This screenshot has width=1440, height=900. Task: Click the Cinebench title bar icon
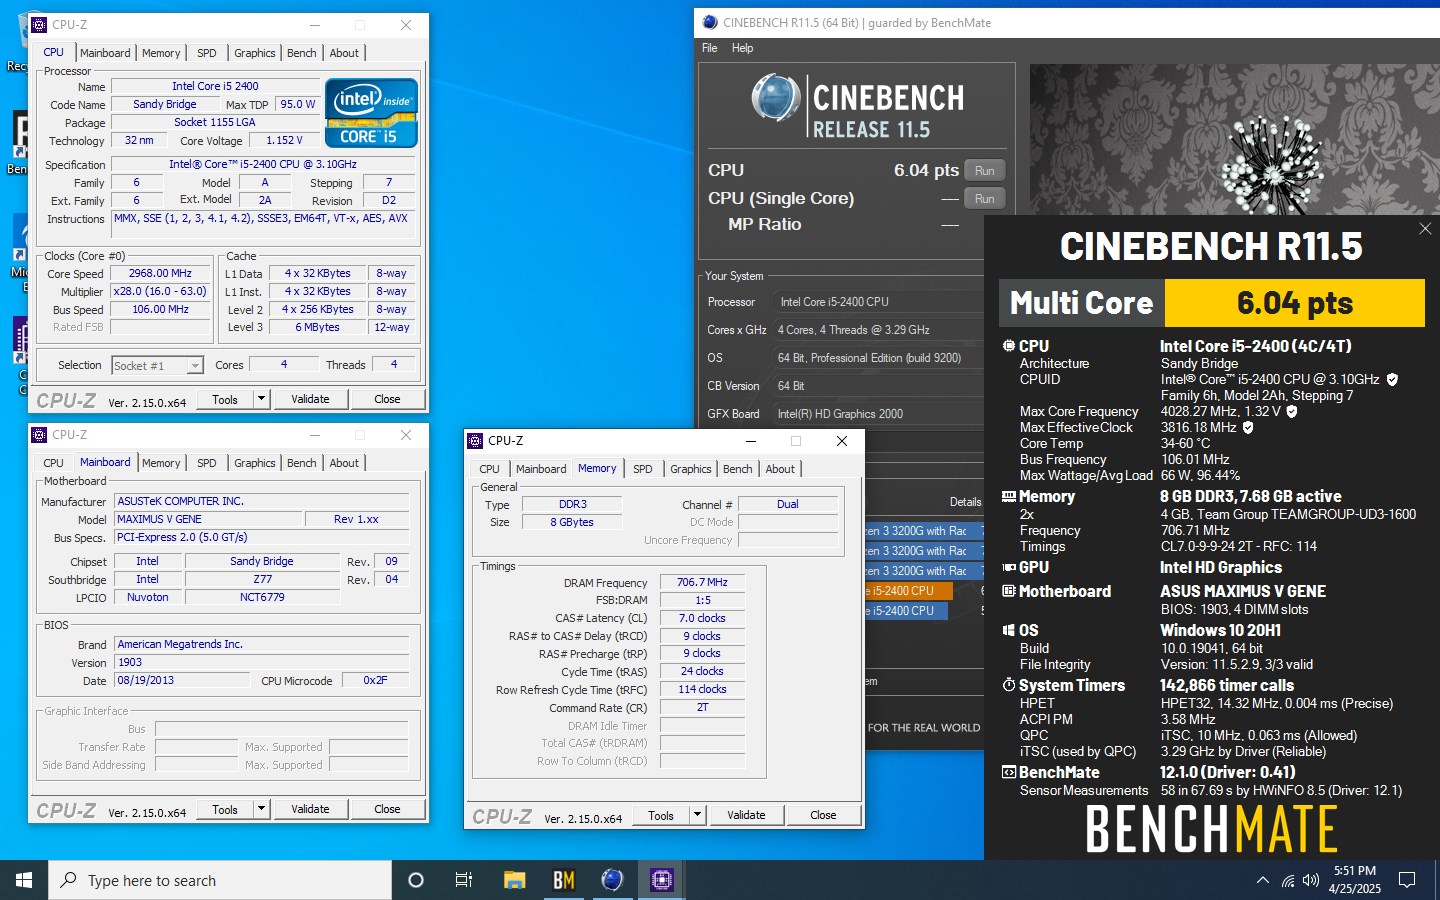[x=710, y=22]
